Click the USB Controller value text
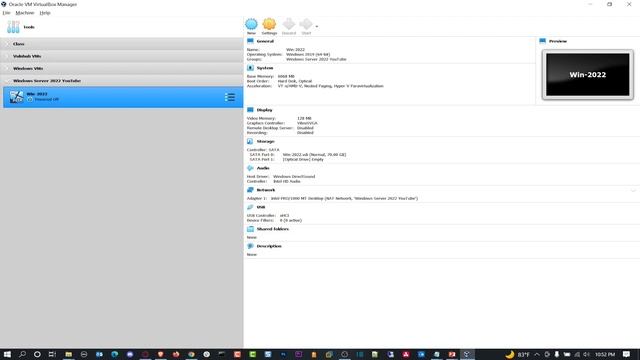 tap(284, 216)
